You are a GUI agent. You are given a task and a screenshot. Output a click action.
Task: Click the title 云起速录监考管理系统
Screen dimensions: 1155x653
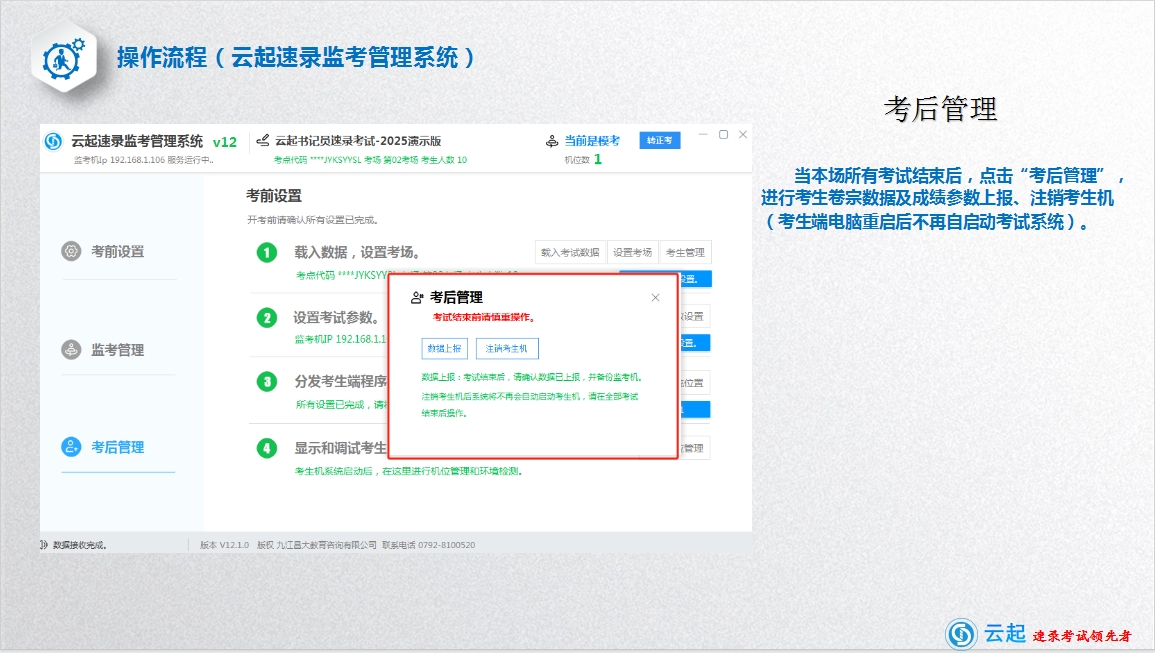click(137, 141)
